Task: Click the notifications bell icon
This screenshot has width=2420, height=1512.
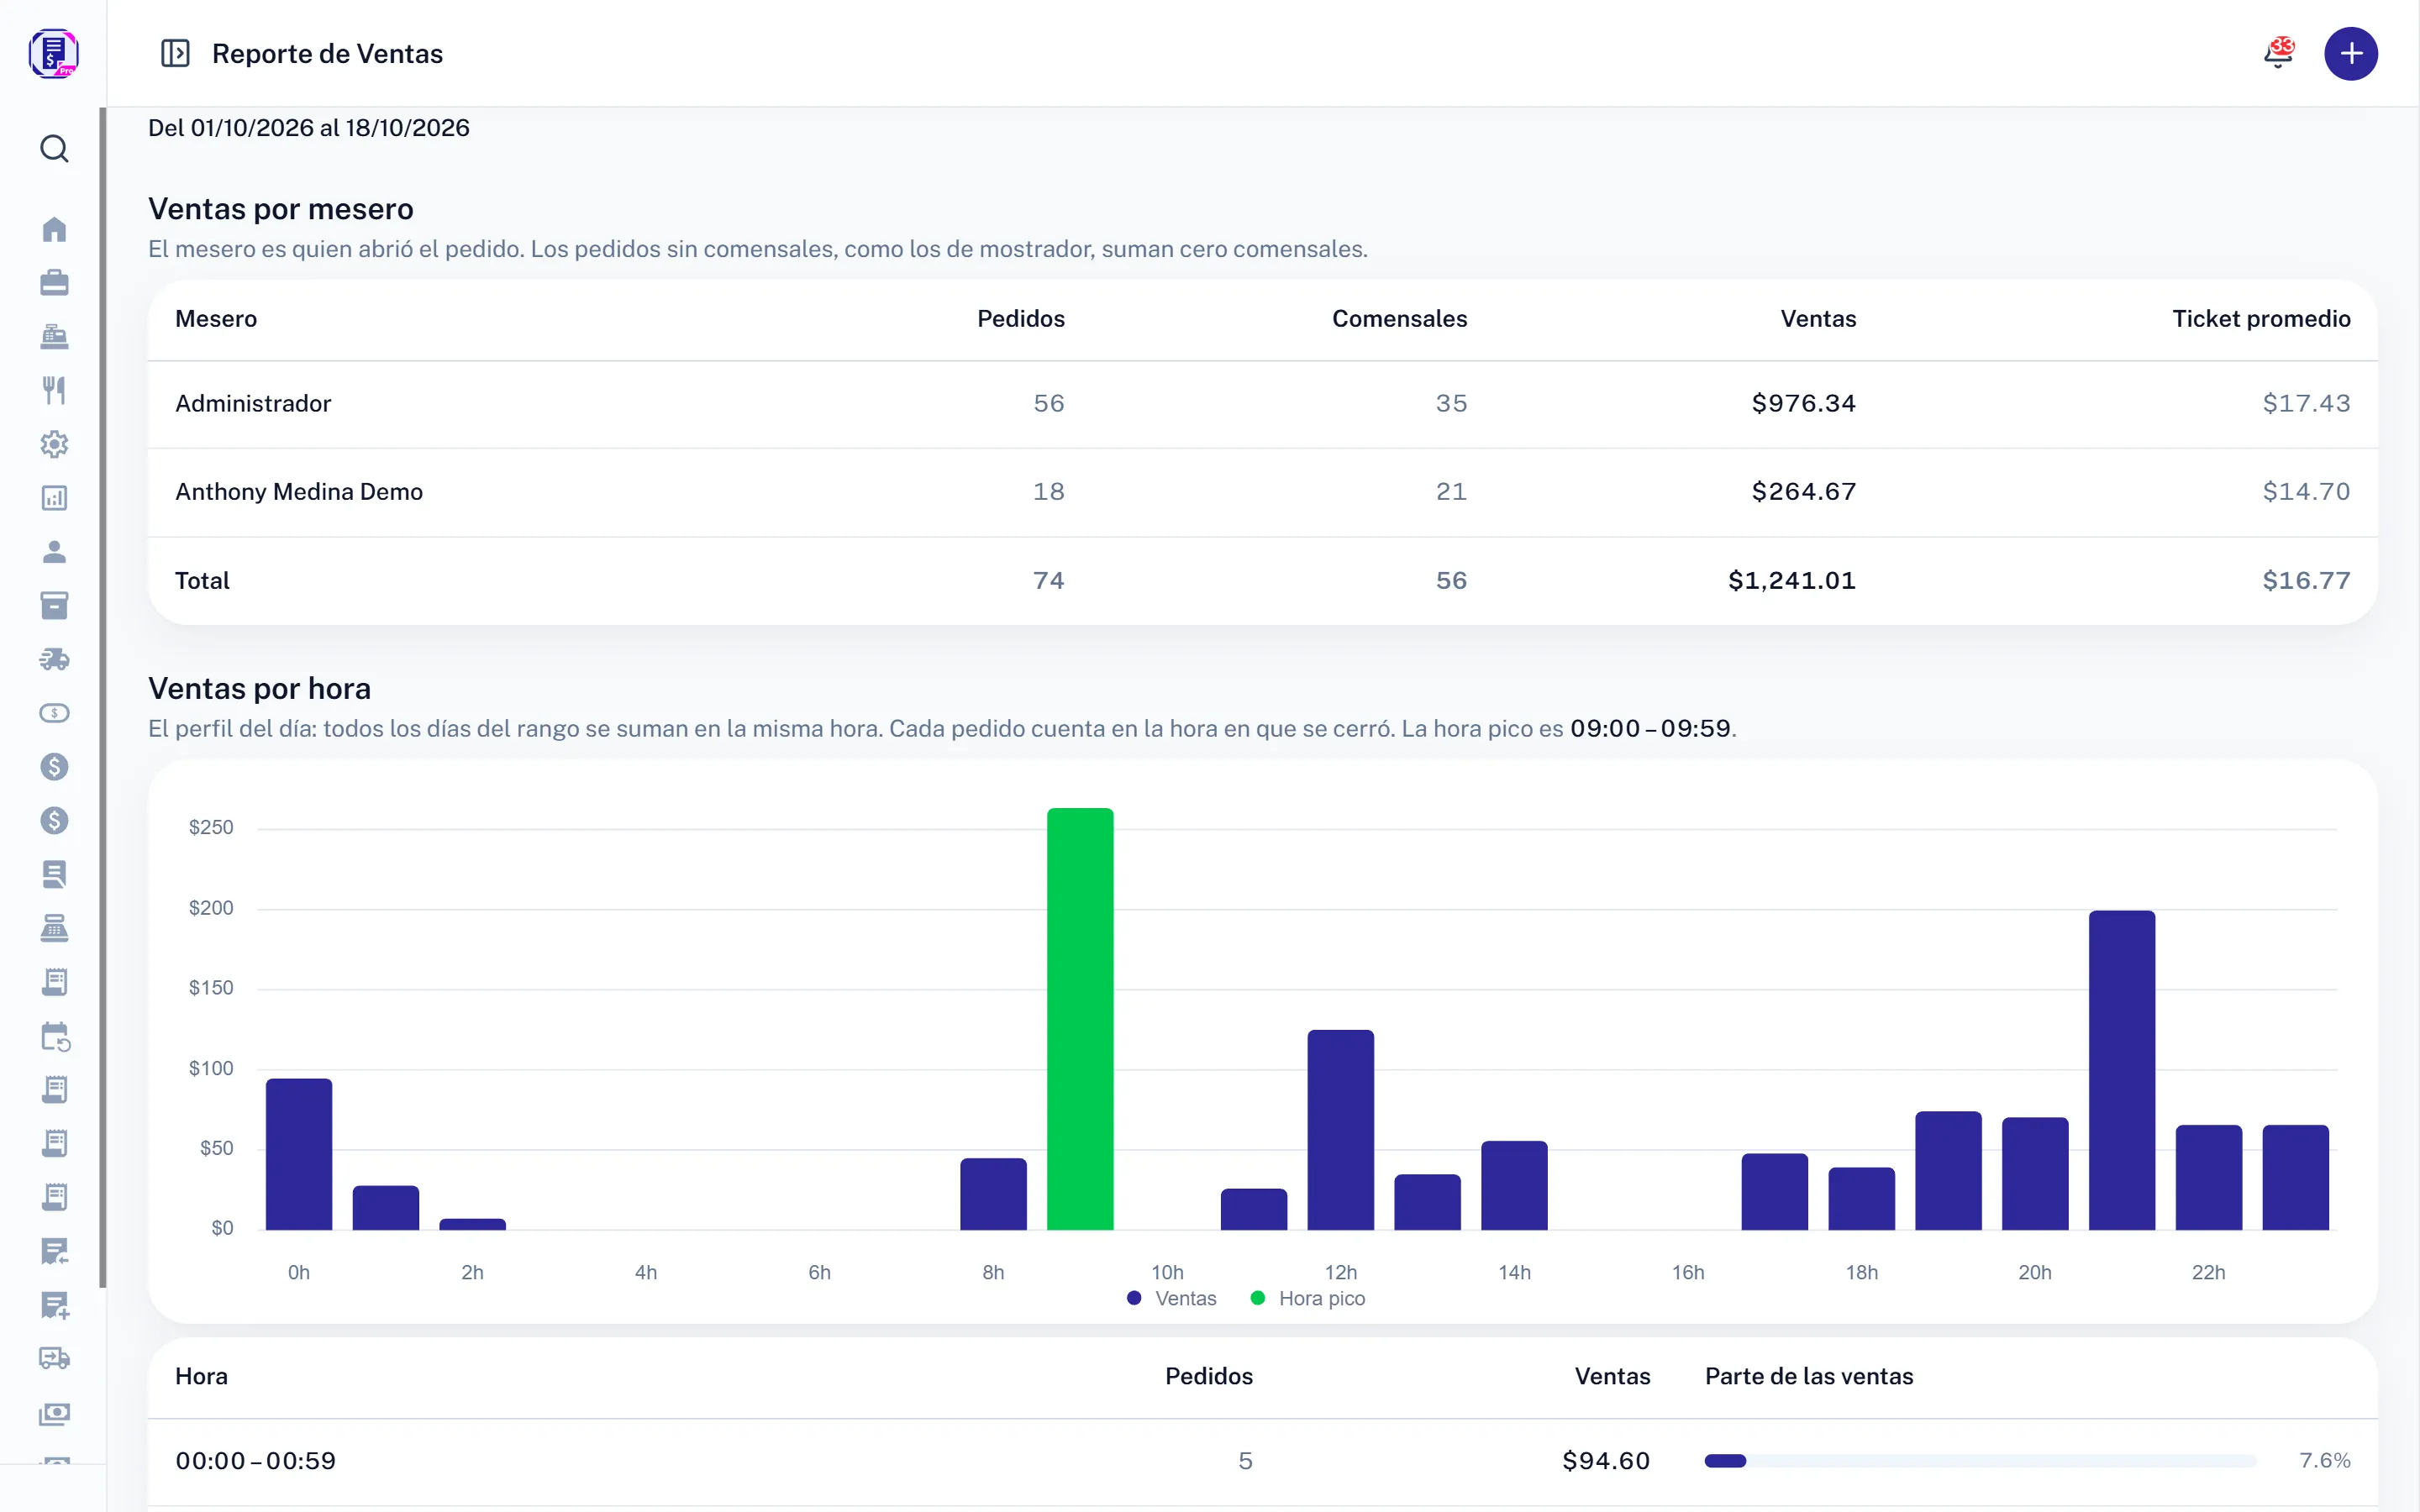Action: pos(2279,53)
